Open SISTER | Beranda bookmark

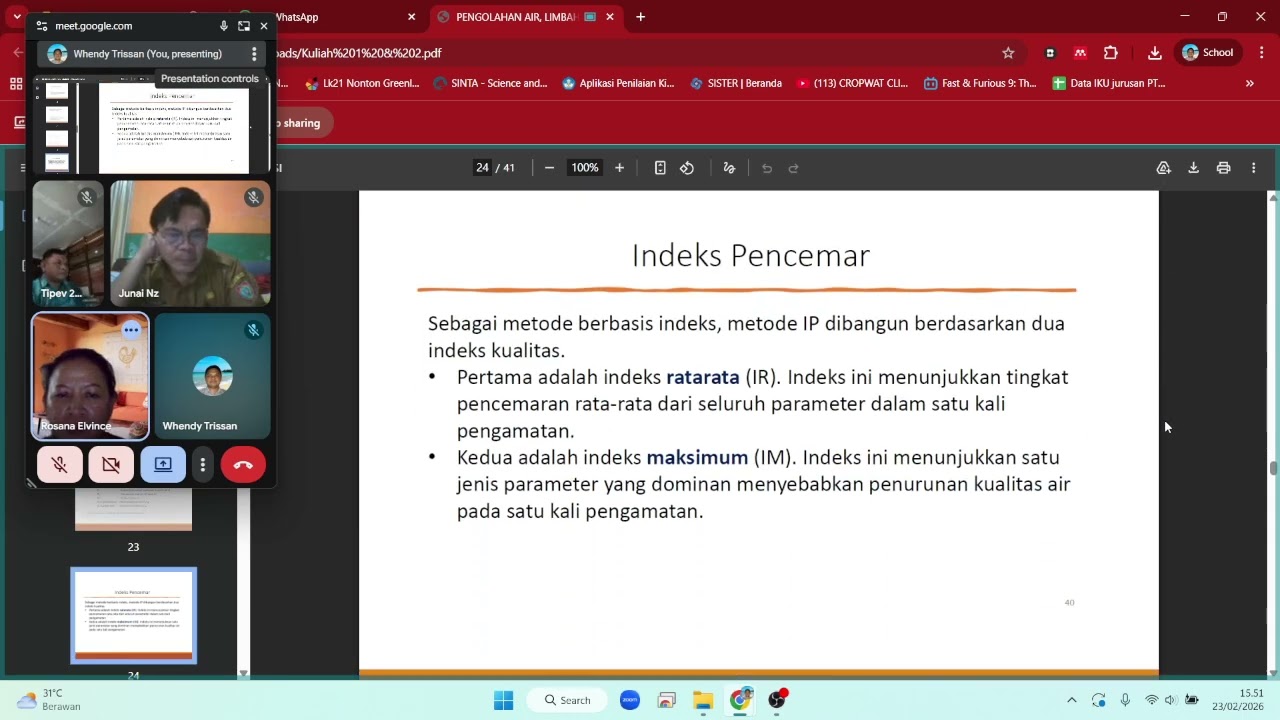(735, 84)
